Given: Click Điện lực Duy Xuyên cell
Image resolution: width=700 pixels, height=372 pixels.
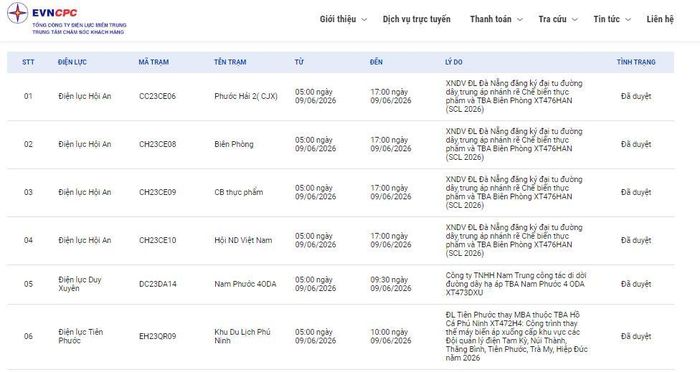Looking at the screenshot, I should point(79,284).
